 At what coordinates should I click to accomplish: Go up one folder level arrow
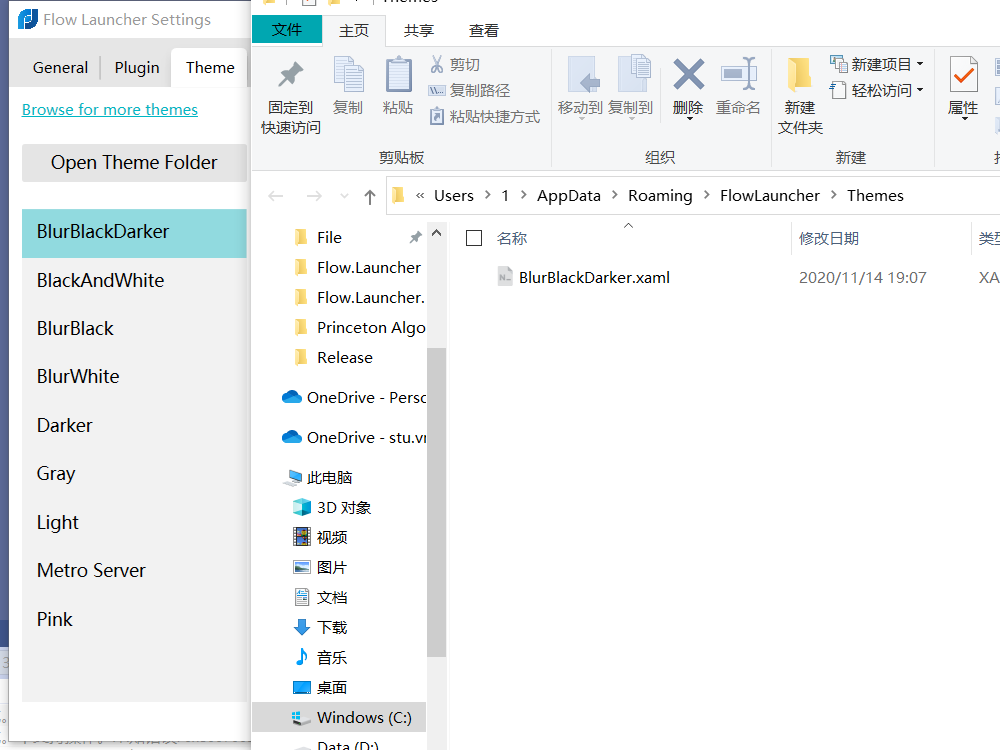pos(370,196)
